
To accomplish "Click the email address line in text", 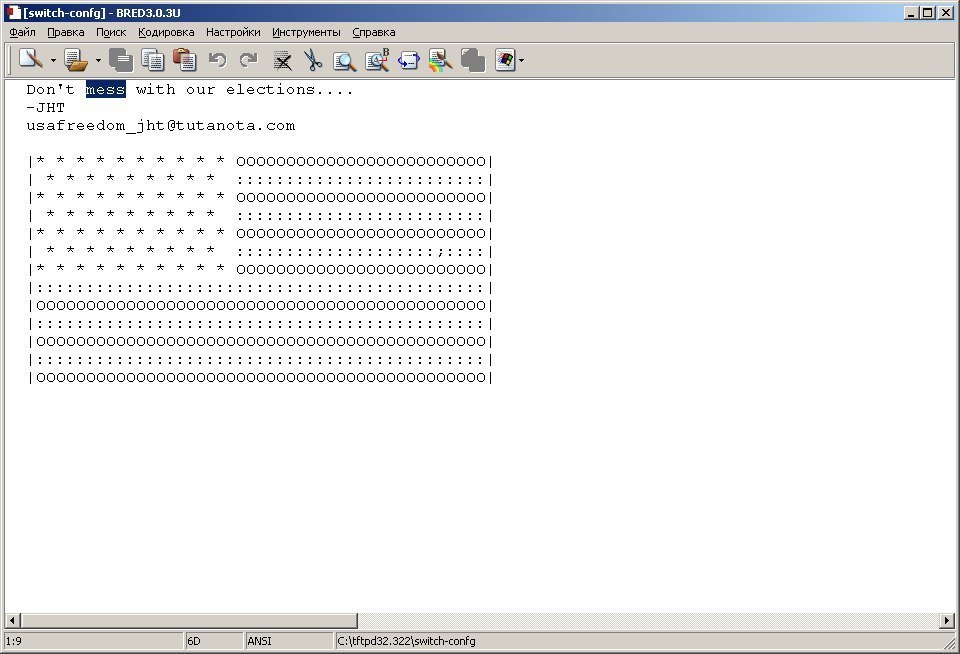I will (161, 126).
